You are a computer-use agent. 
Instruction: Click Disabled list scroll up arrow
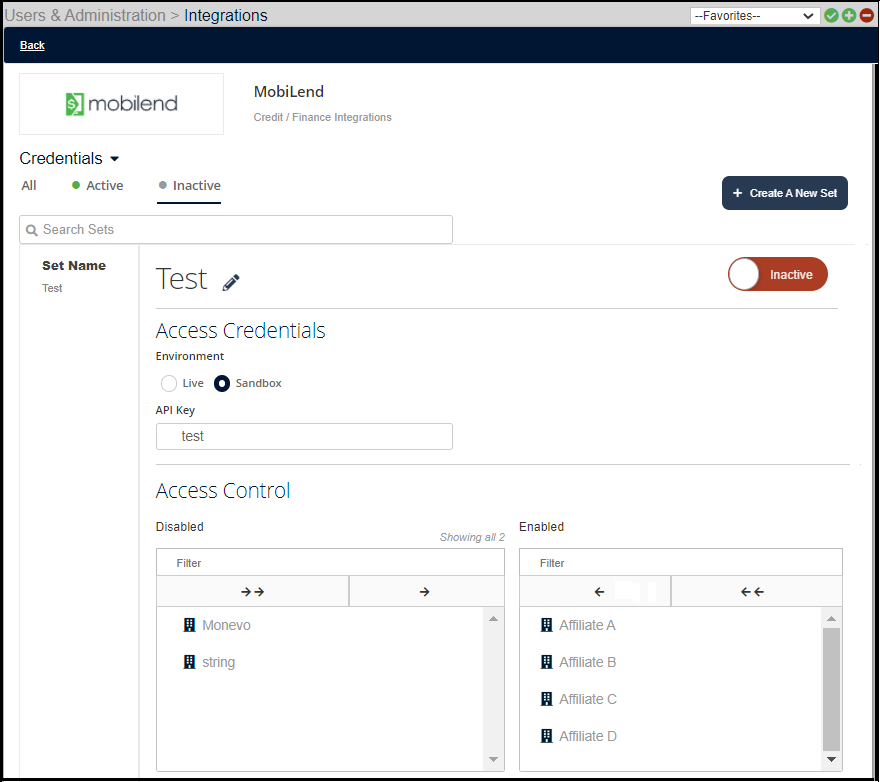tap(493, 619)
